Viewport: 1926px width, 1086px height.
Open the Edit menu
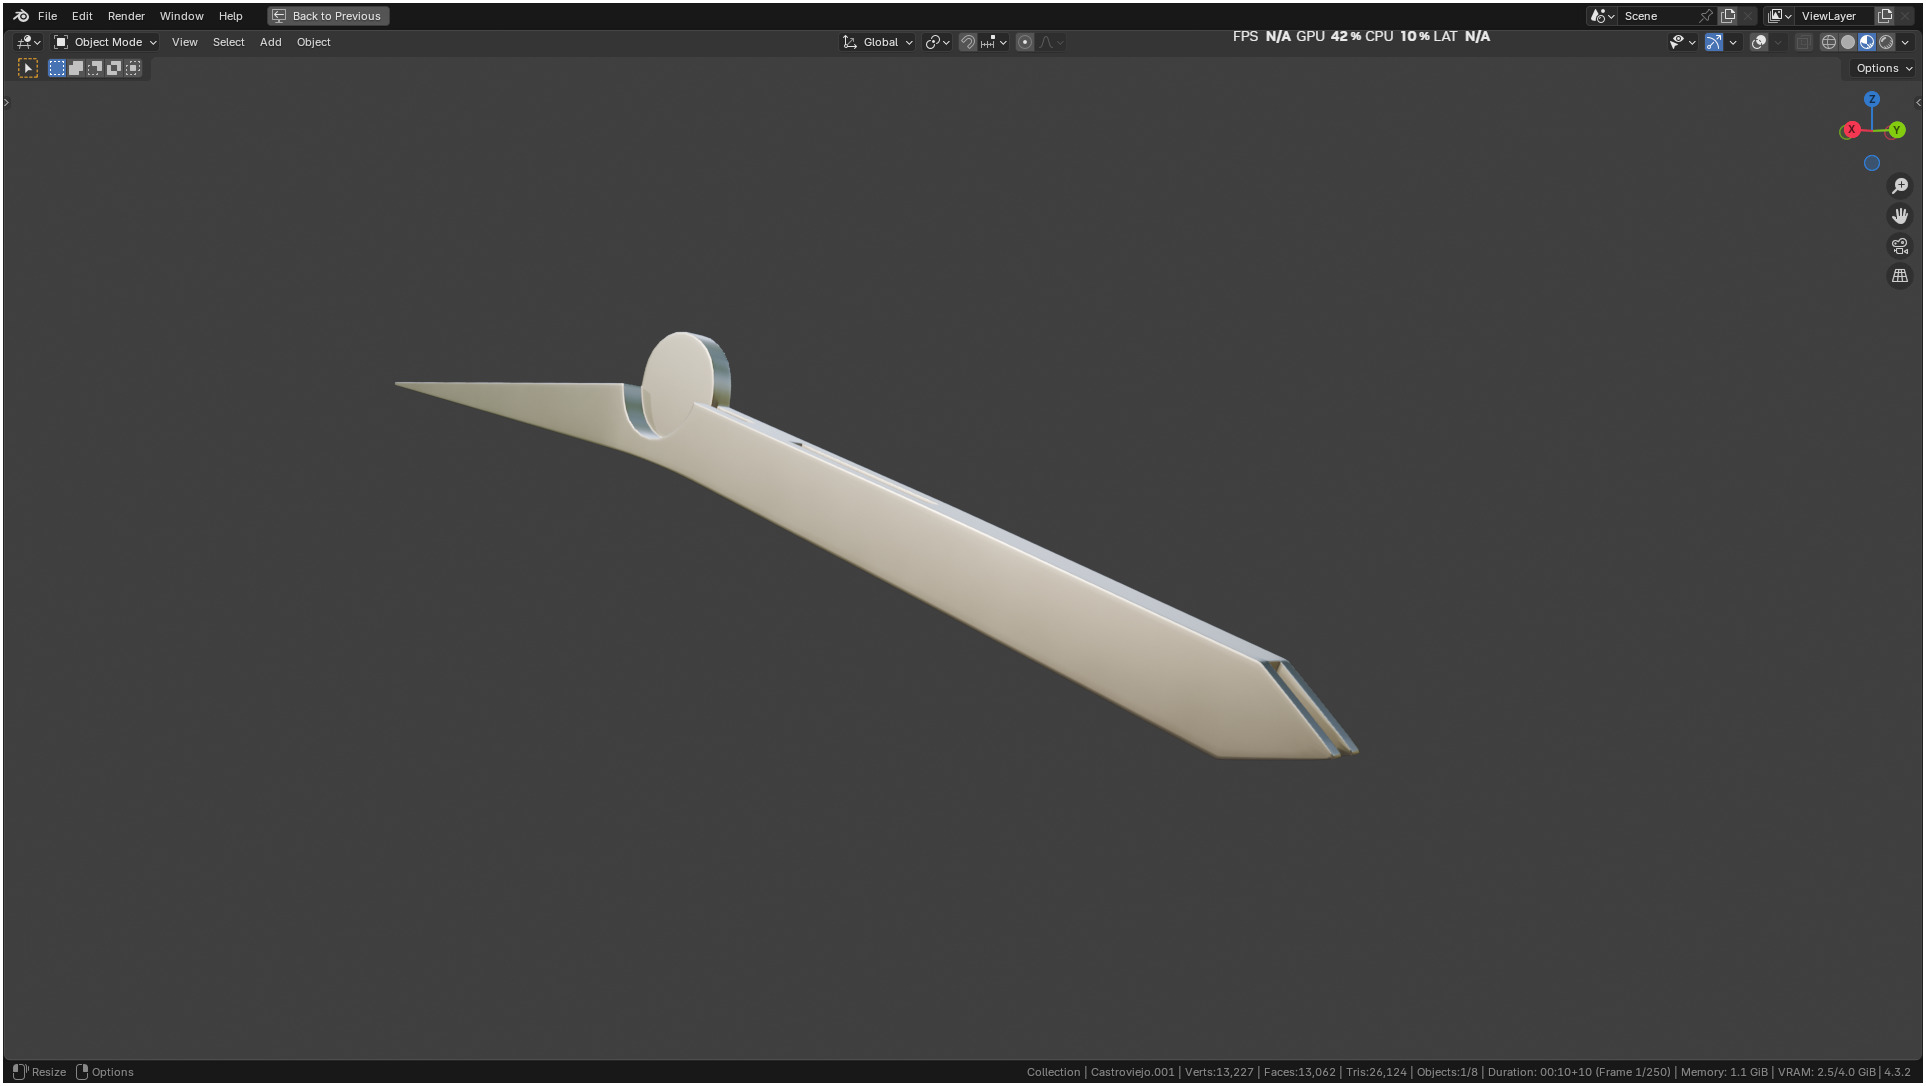point(82,16)
